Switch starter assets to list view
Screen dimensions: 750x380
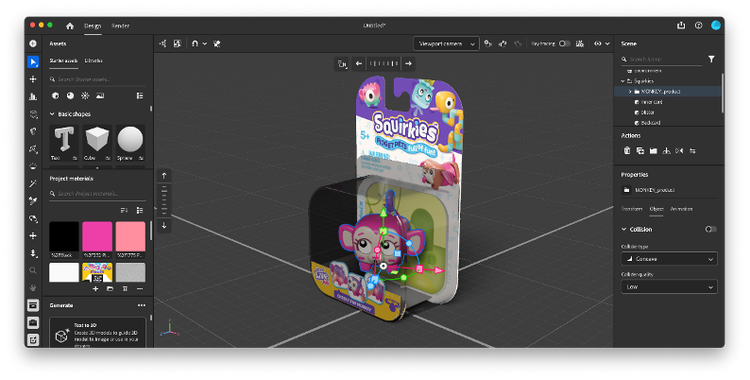point(140,96)
